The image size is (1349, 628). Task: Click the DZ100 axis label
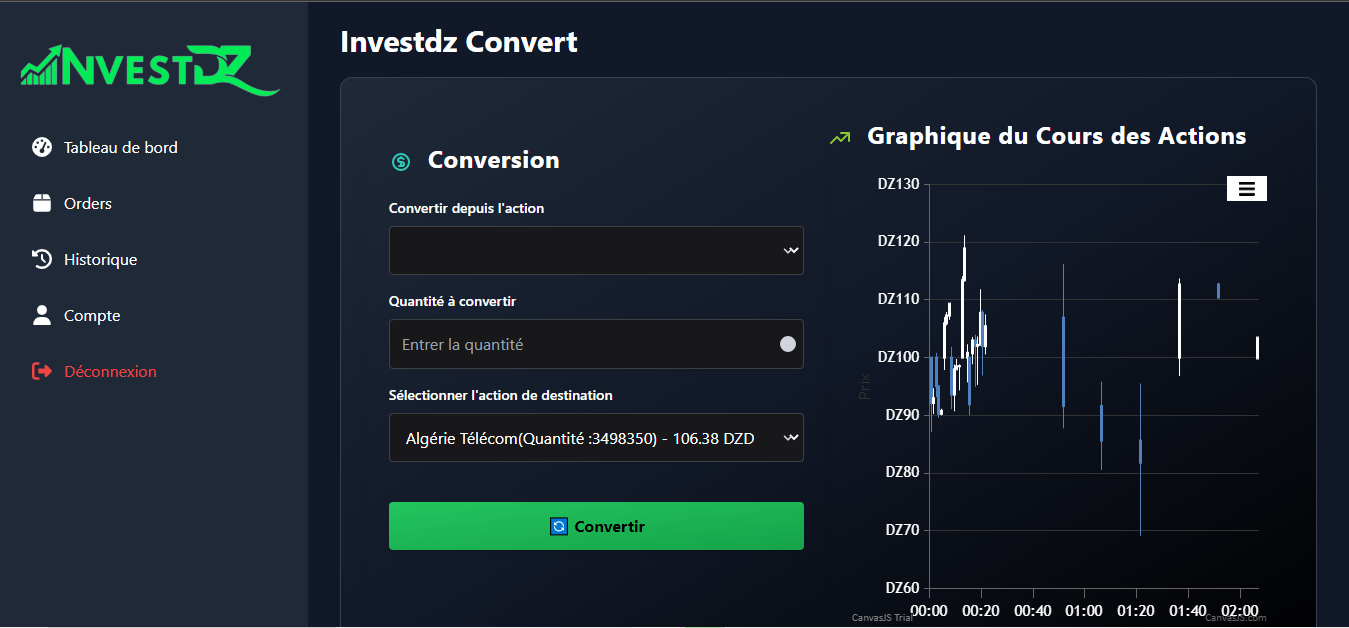coord(898,357)
